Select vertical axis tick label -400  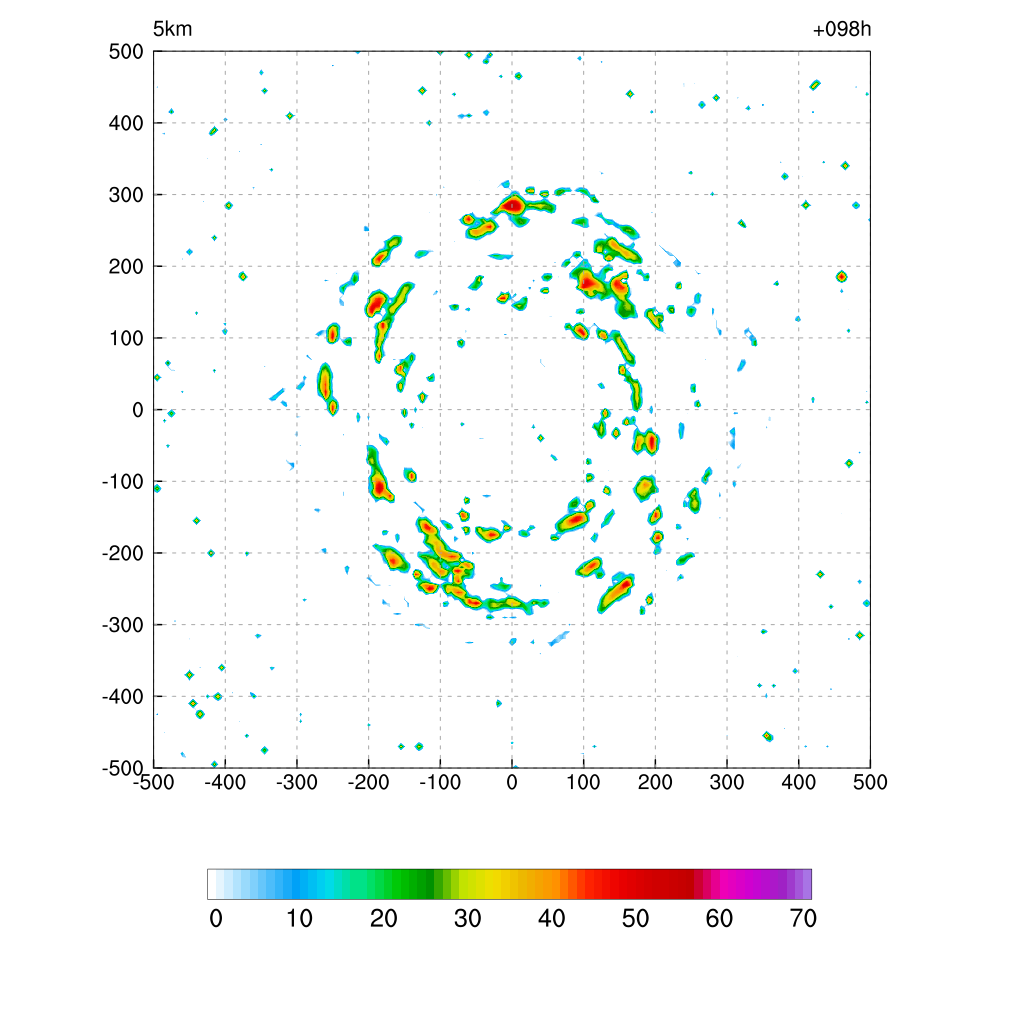[x=123, y=697]
